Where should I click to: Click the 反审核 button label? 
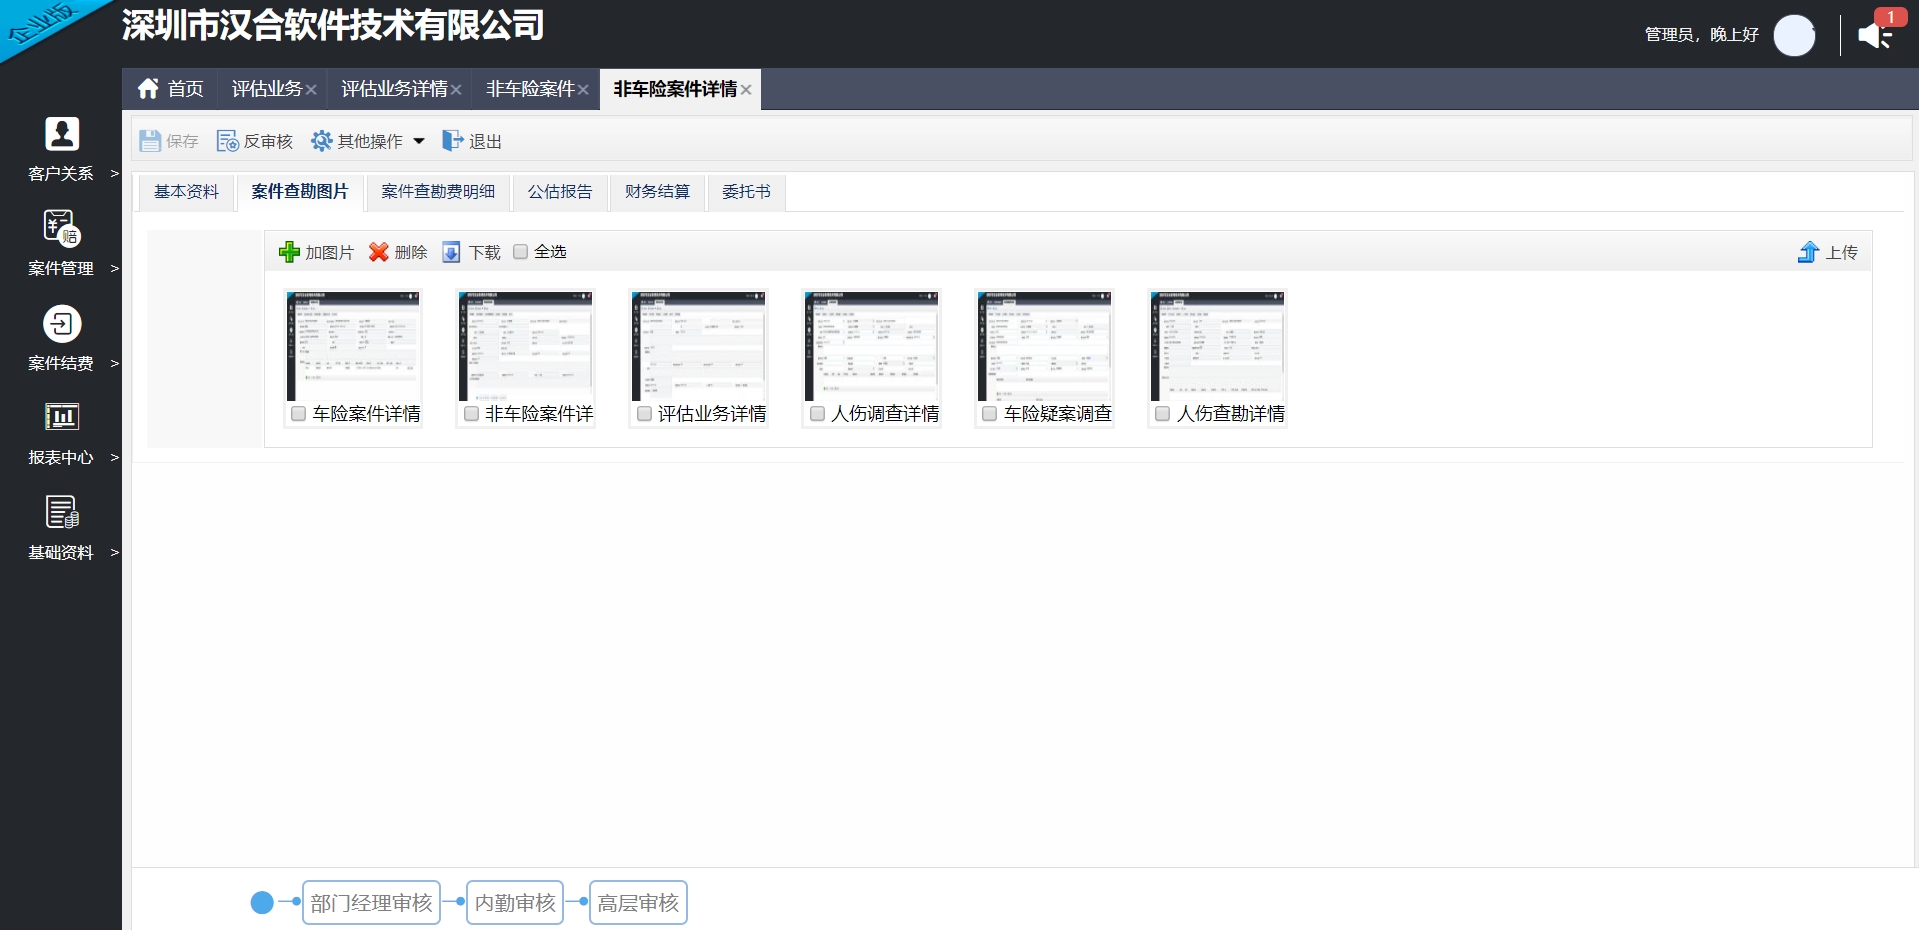tap(268, 142)
